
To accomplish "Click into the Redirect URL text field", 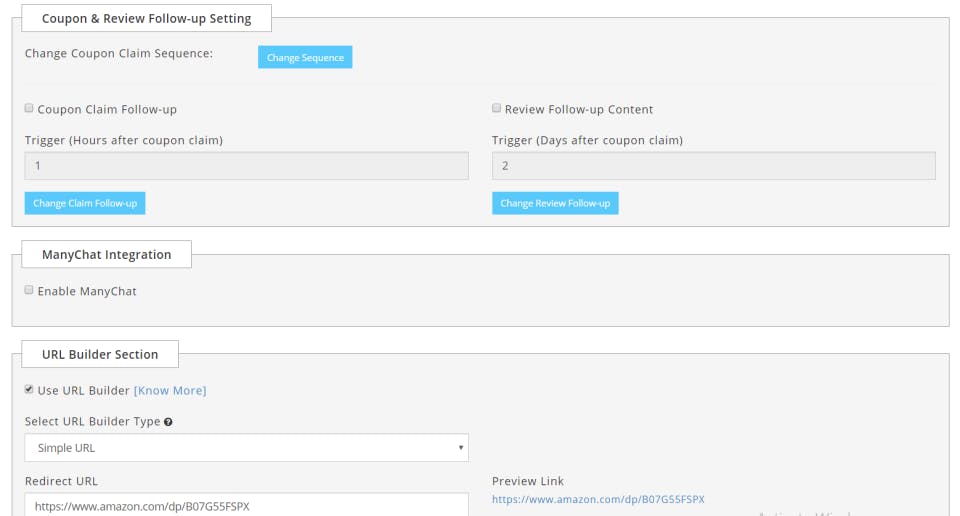I will (246, 506).
